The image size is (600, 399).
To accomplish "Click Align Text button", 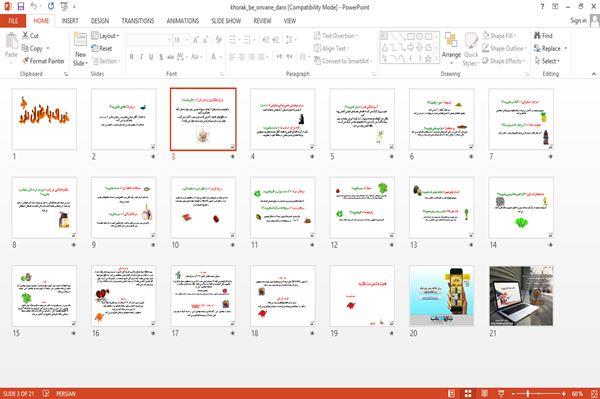I will coord(331,48).
